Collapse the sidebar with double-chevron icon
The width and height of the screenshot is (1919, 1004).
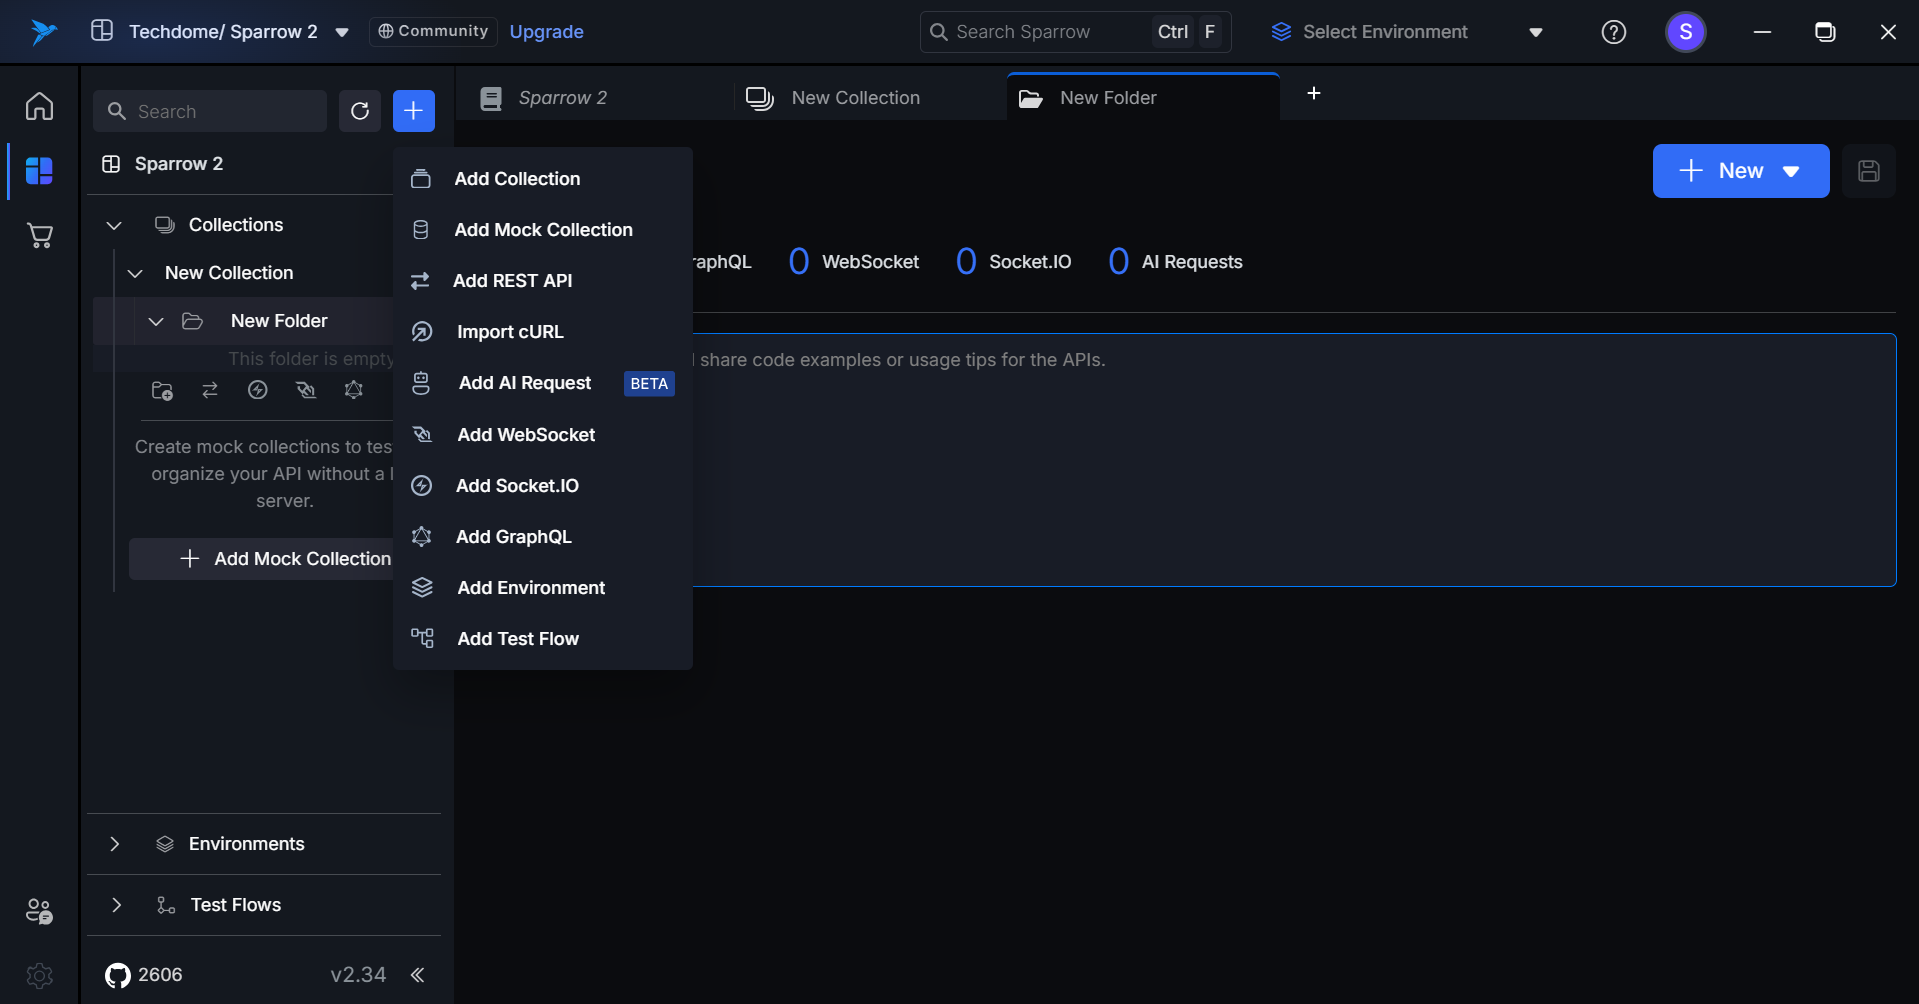pyautogui.click(x=418, y=975)
